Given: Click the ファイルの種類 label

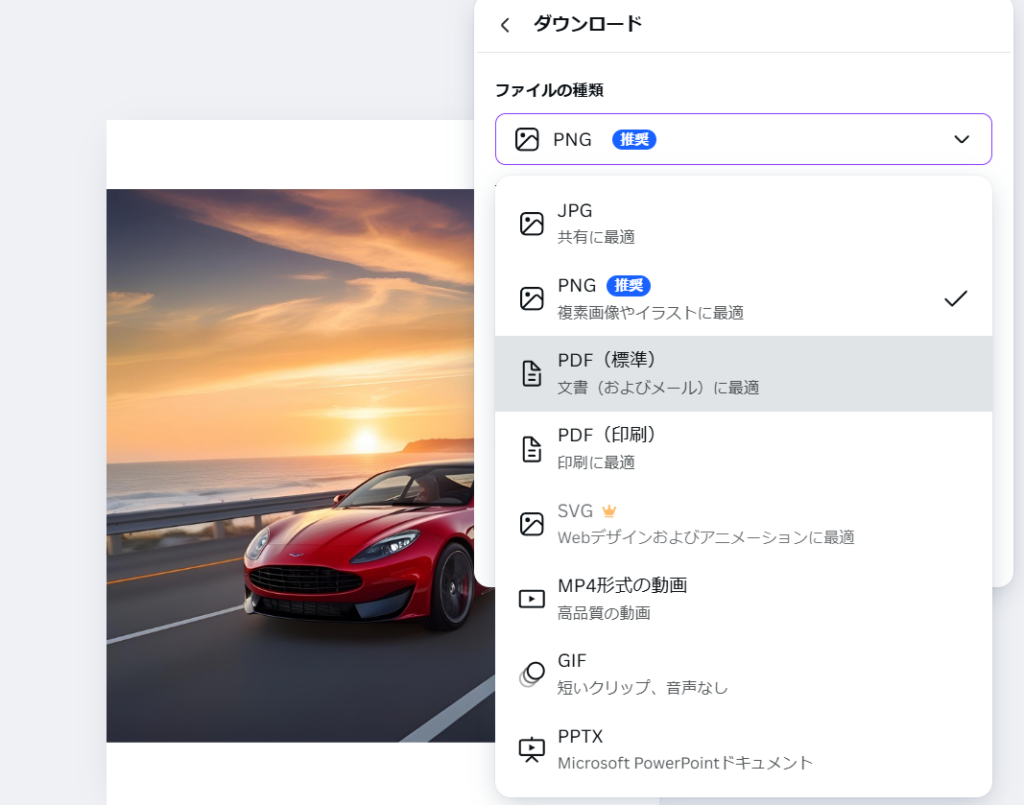Looking at the screenshot, I should 549,90.
